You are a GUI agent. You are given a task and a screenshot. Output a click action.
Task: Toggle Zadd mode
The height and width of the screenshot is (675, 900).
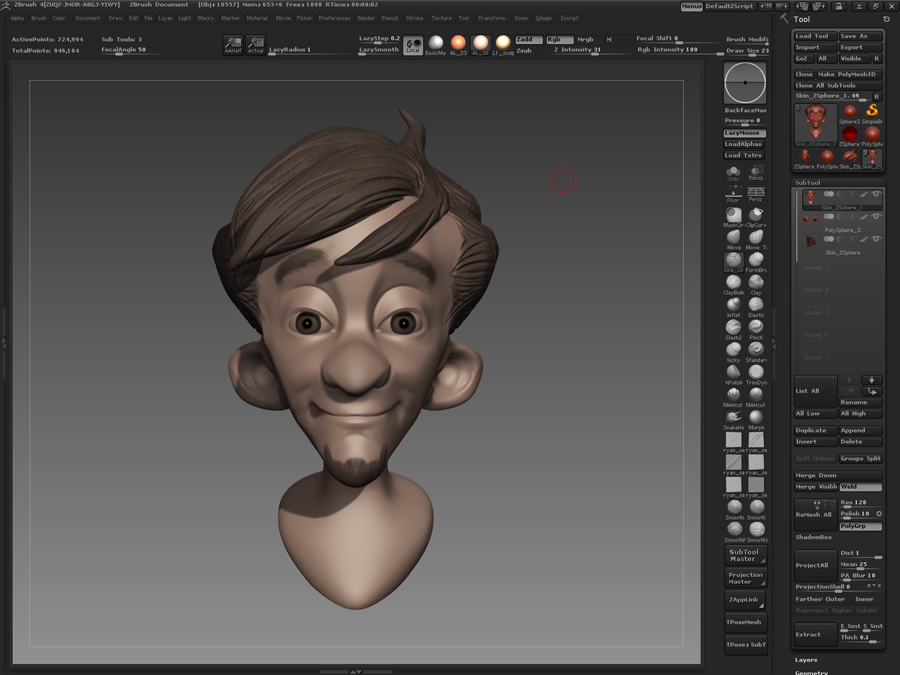tap(528, 39)
